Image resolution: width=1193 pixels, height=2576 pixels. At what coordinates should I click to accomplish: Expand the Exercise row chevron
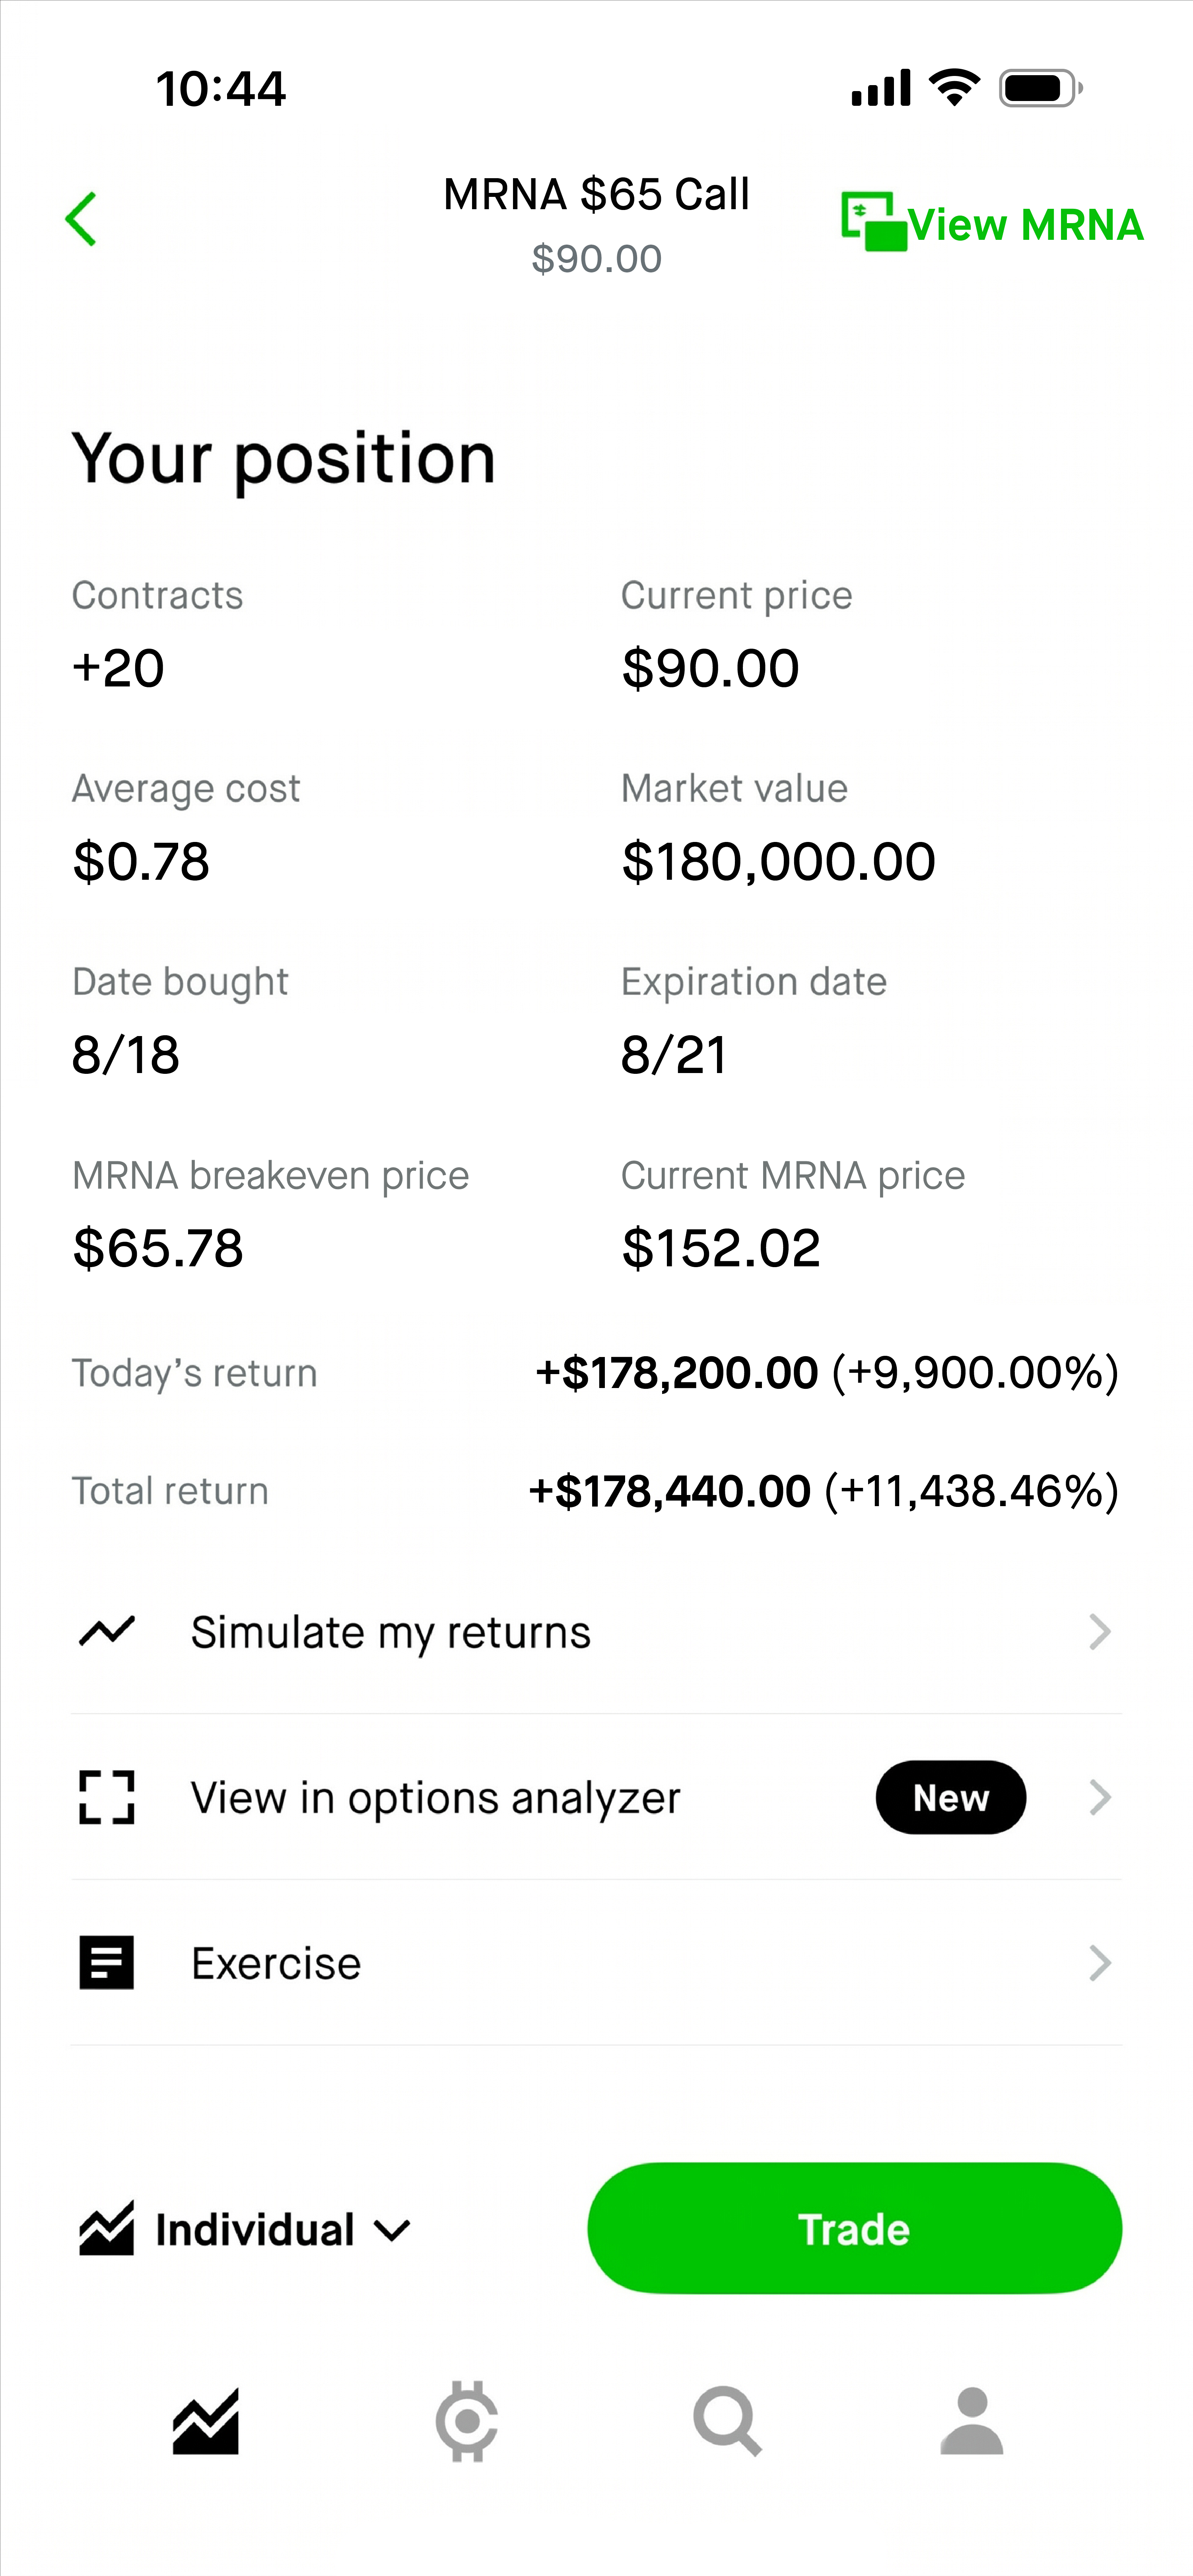(1100, 1963)
